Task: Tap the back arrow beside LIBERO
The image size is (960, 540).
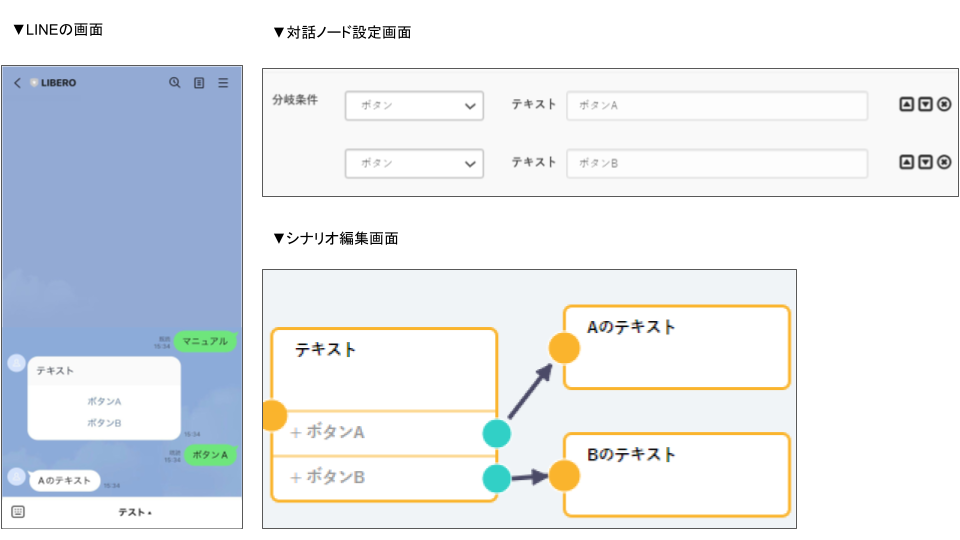Action: (x=17, y=83)
